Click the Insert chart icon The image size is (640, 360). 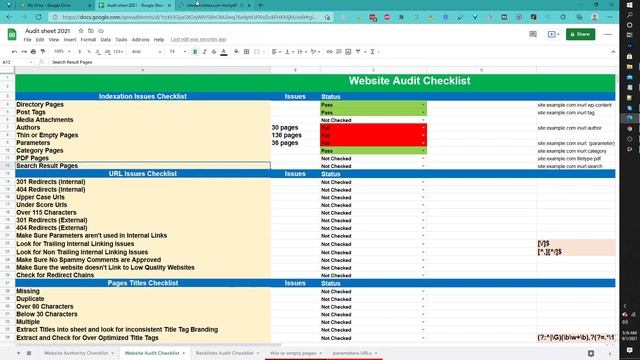(348, 52)
